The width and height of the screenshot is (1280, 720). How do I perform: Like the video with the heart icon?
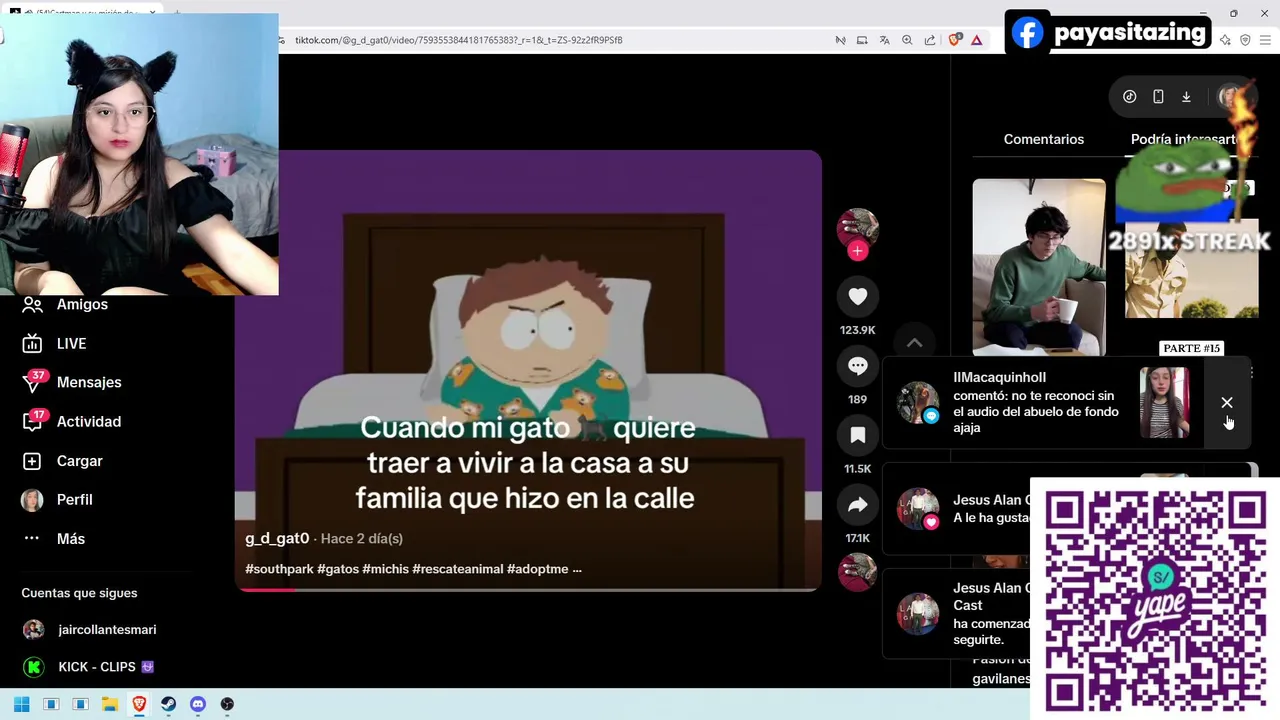click(857, 297)
